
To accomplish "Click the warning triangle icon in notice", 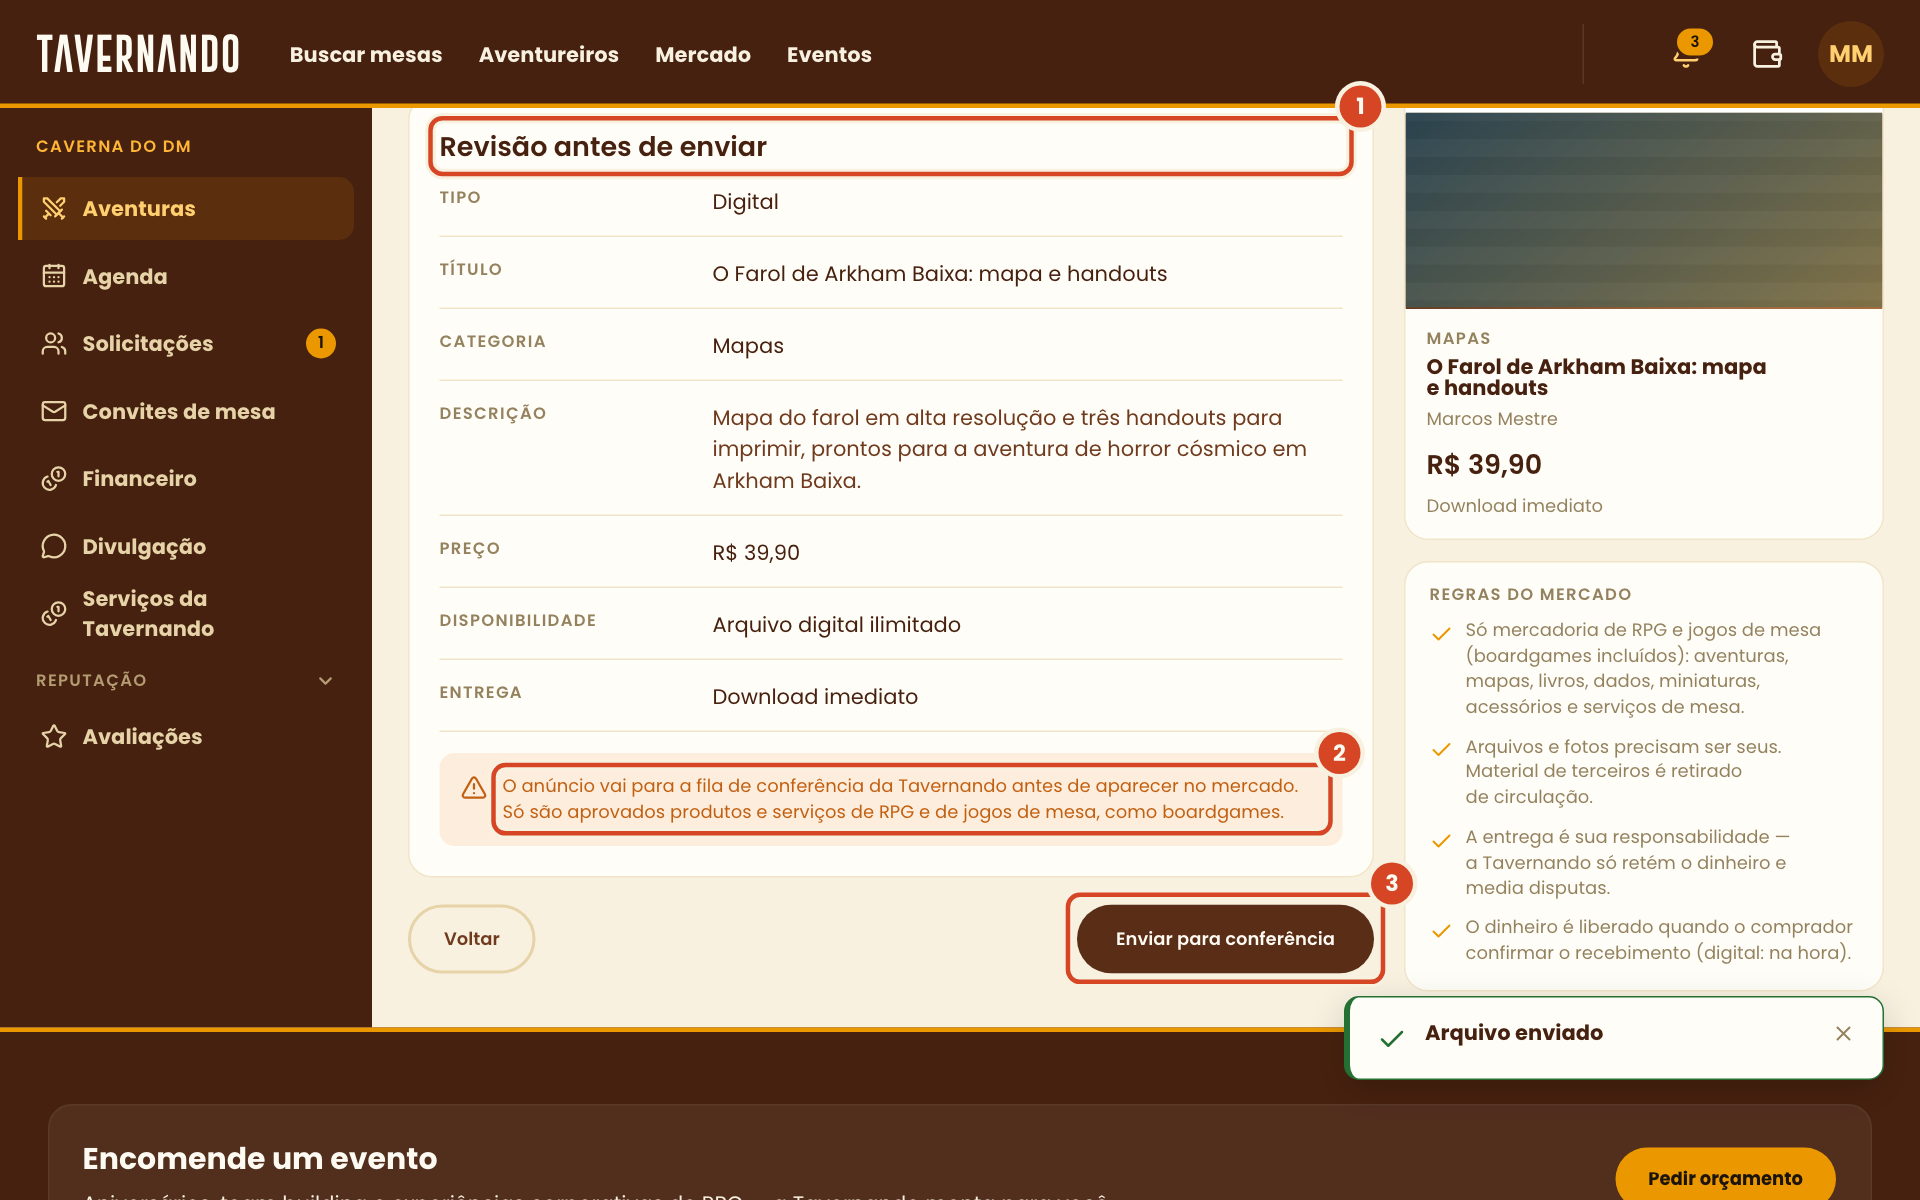I will click(x=474, y=788).
